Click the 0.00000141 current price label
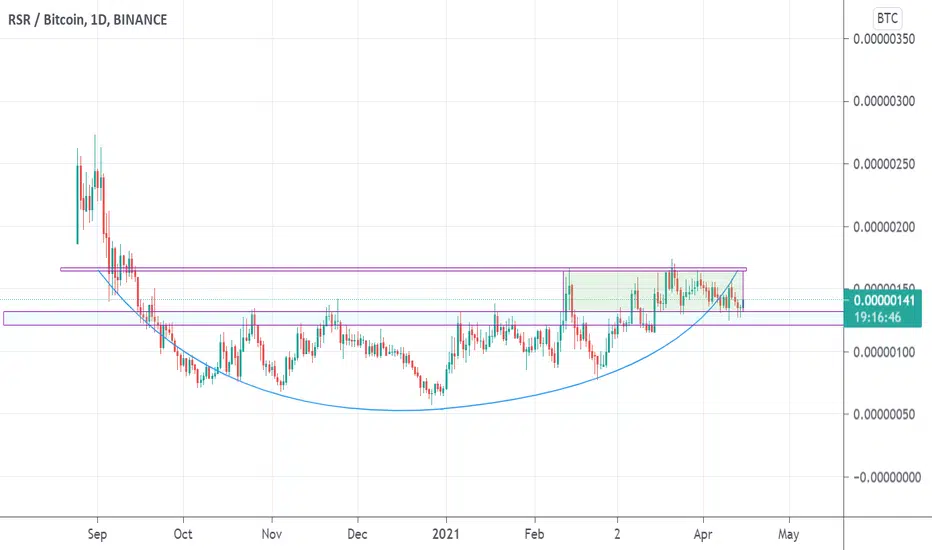 point(884,301)
